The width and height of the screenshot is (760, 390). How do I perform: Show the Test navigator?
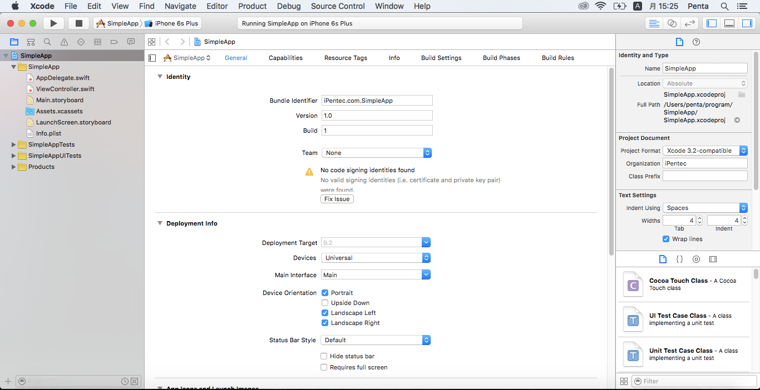coord(81,42)
